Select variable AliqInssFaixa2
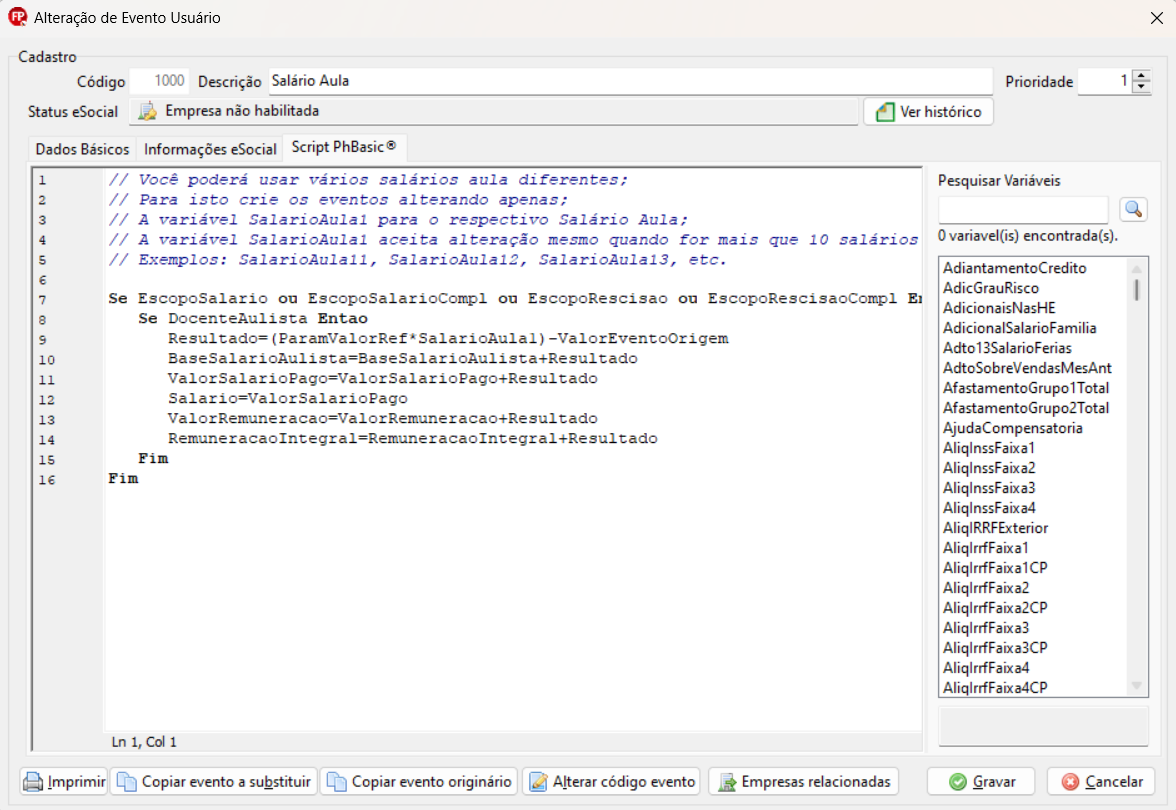This screenshot has height=810, width=1176. point(988,468)
